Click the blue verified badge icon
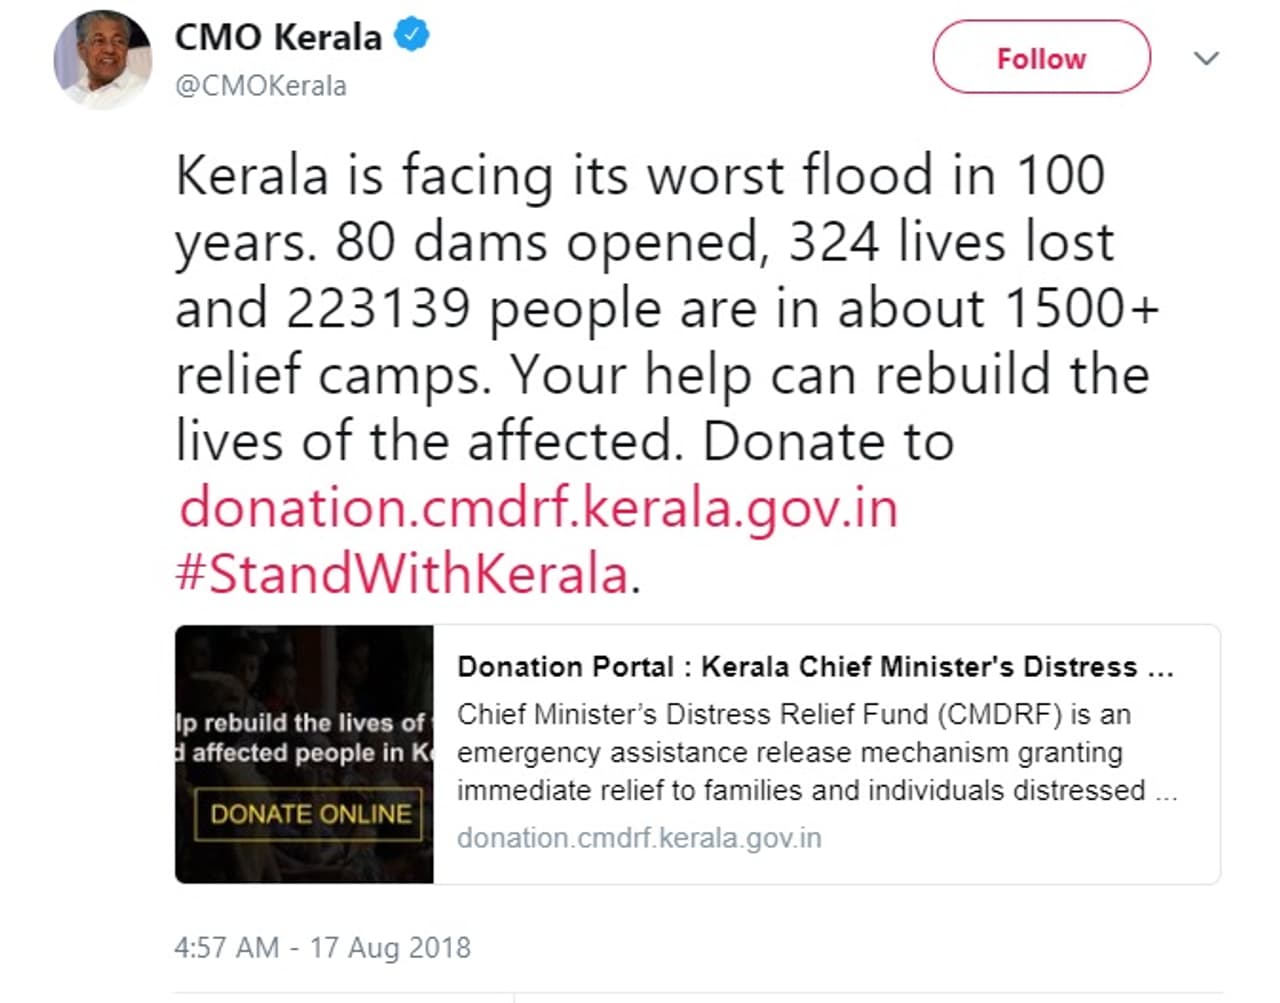1280x1003 pixels. pos(411,36)
